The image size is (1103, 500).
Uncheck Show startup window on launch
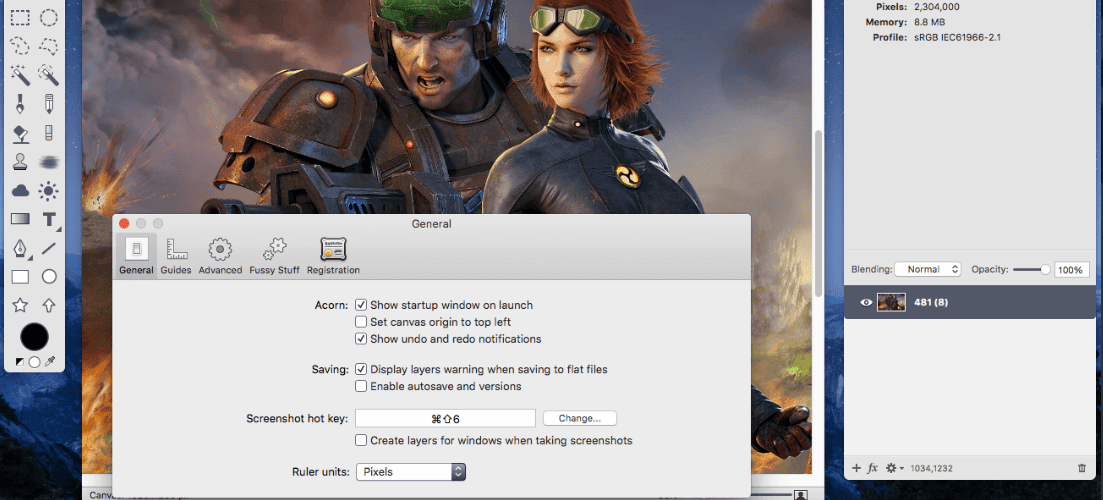(x=361, y=305)
